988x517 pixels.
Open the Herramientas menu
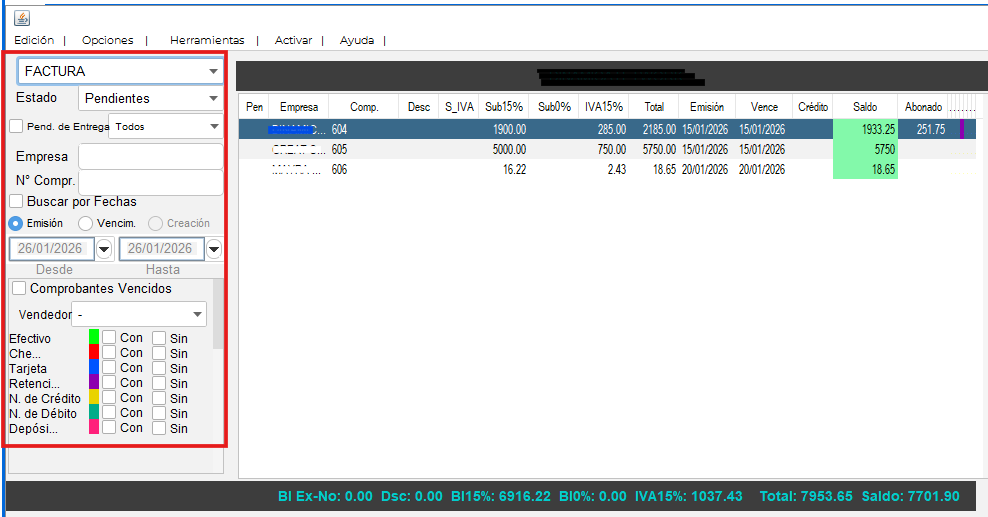point(207,41)
